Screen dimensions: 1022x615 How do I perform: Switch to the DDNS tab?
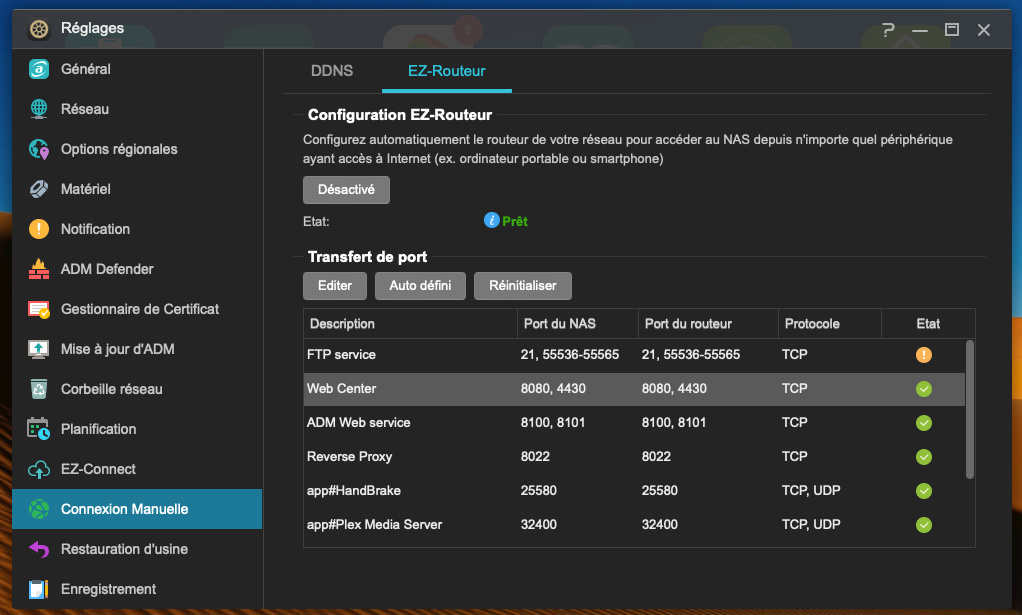(332, 71)
